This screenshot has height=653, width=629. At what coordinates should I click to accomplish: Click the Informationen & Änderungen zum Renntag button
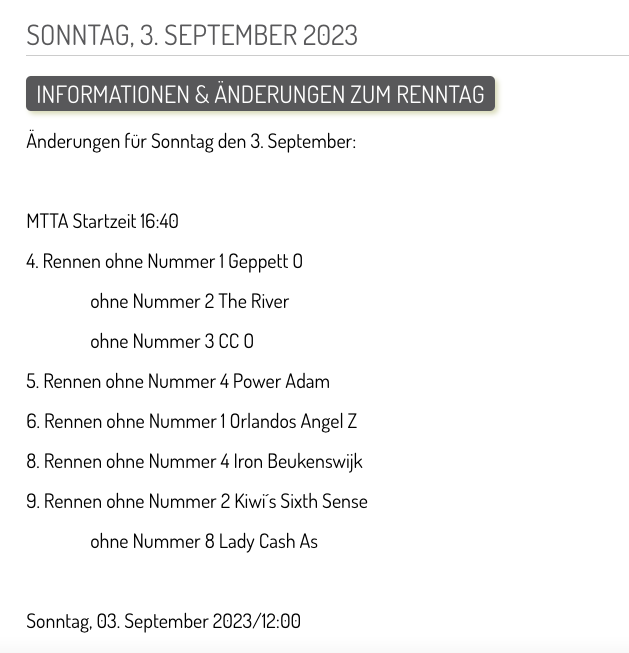click(260, 94)
